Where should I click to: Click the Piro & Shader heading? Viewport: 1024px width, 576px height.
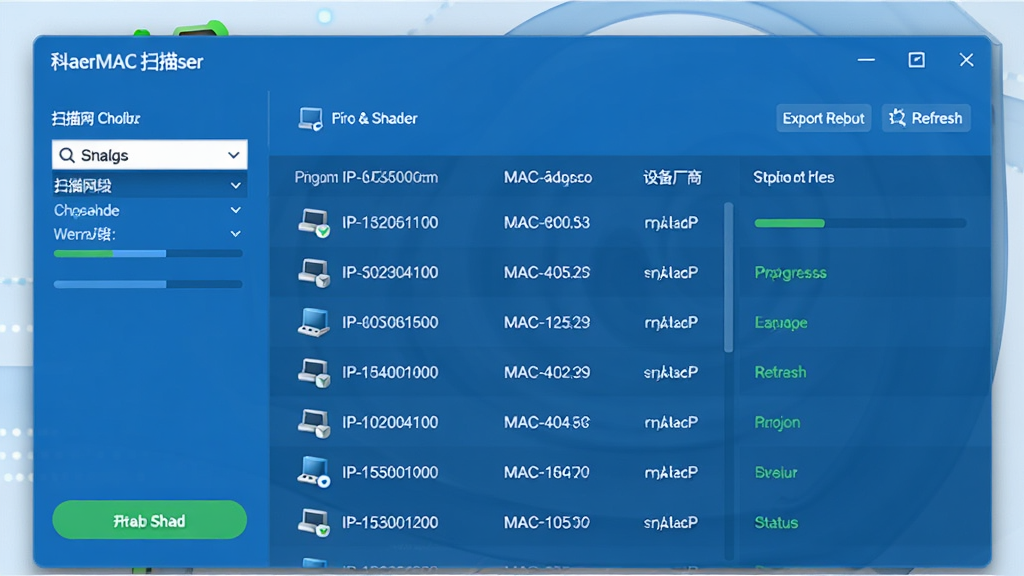[x=374, y=118]
